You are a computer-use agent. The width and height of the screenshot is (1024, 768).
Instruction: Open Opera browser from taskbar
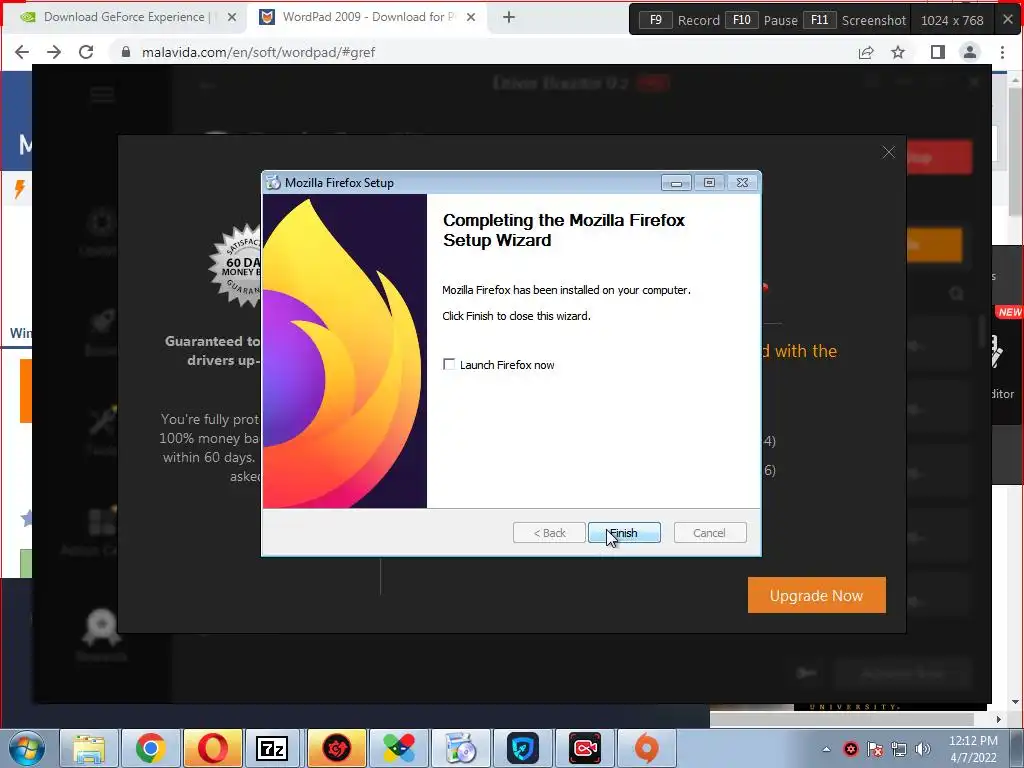pyautogui.click(x=213, y=748)
